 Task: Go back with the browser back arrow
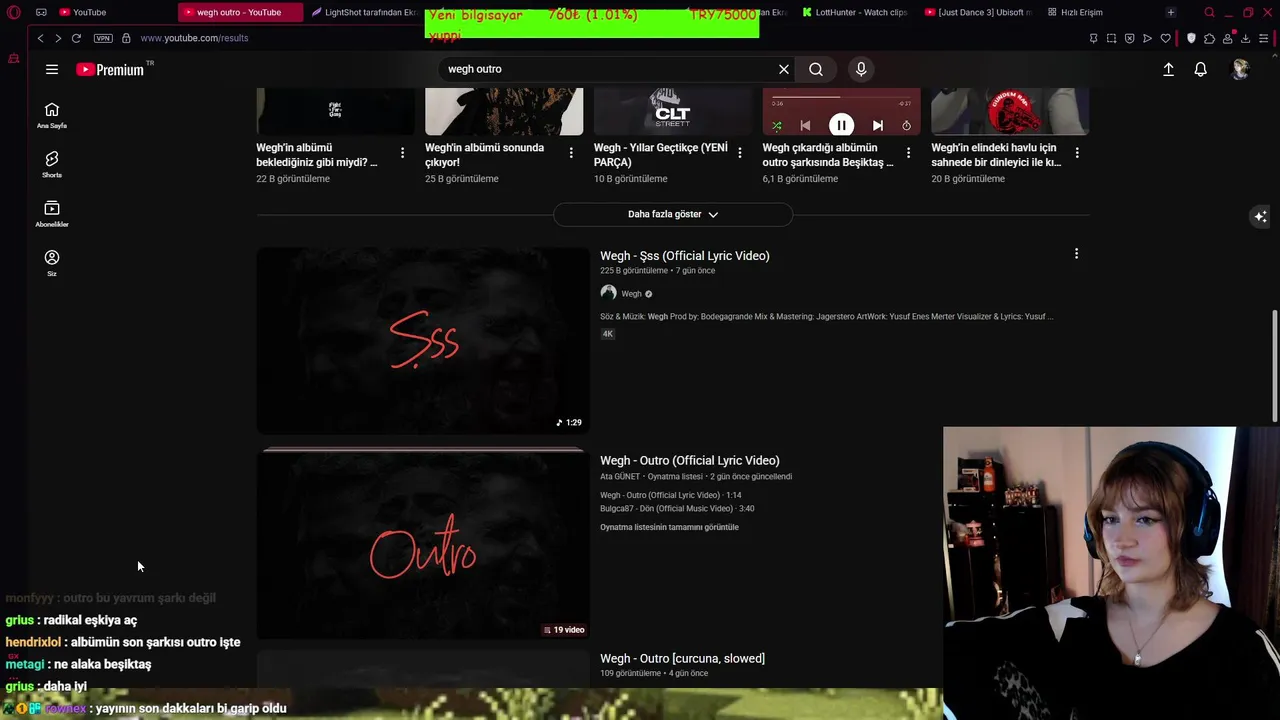coord(40,38)
